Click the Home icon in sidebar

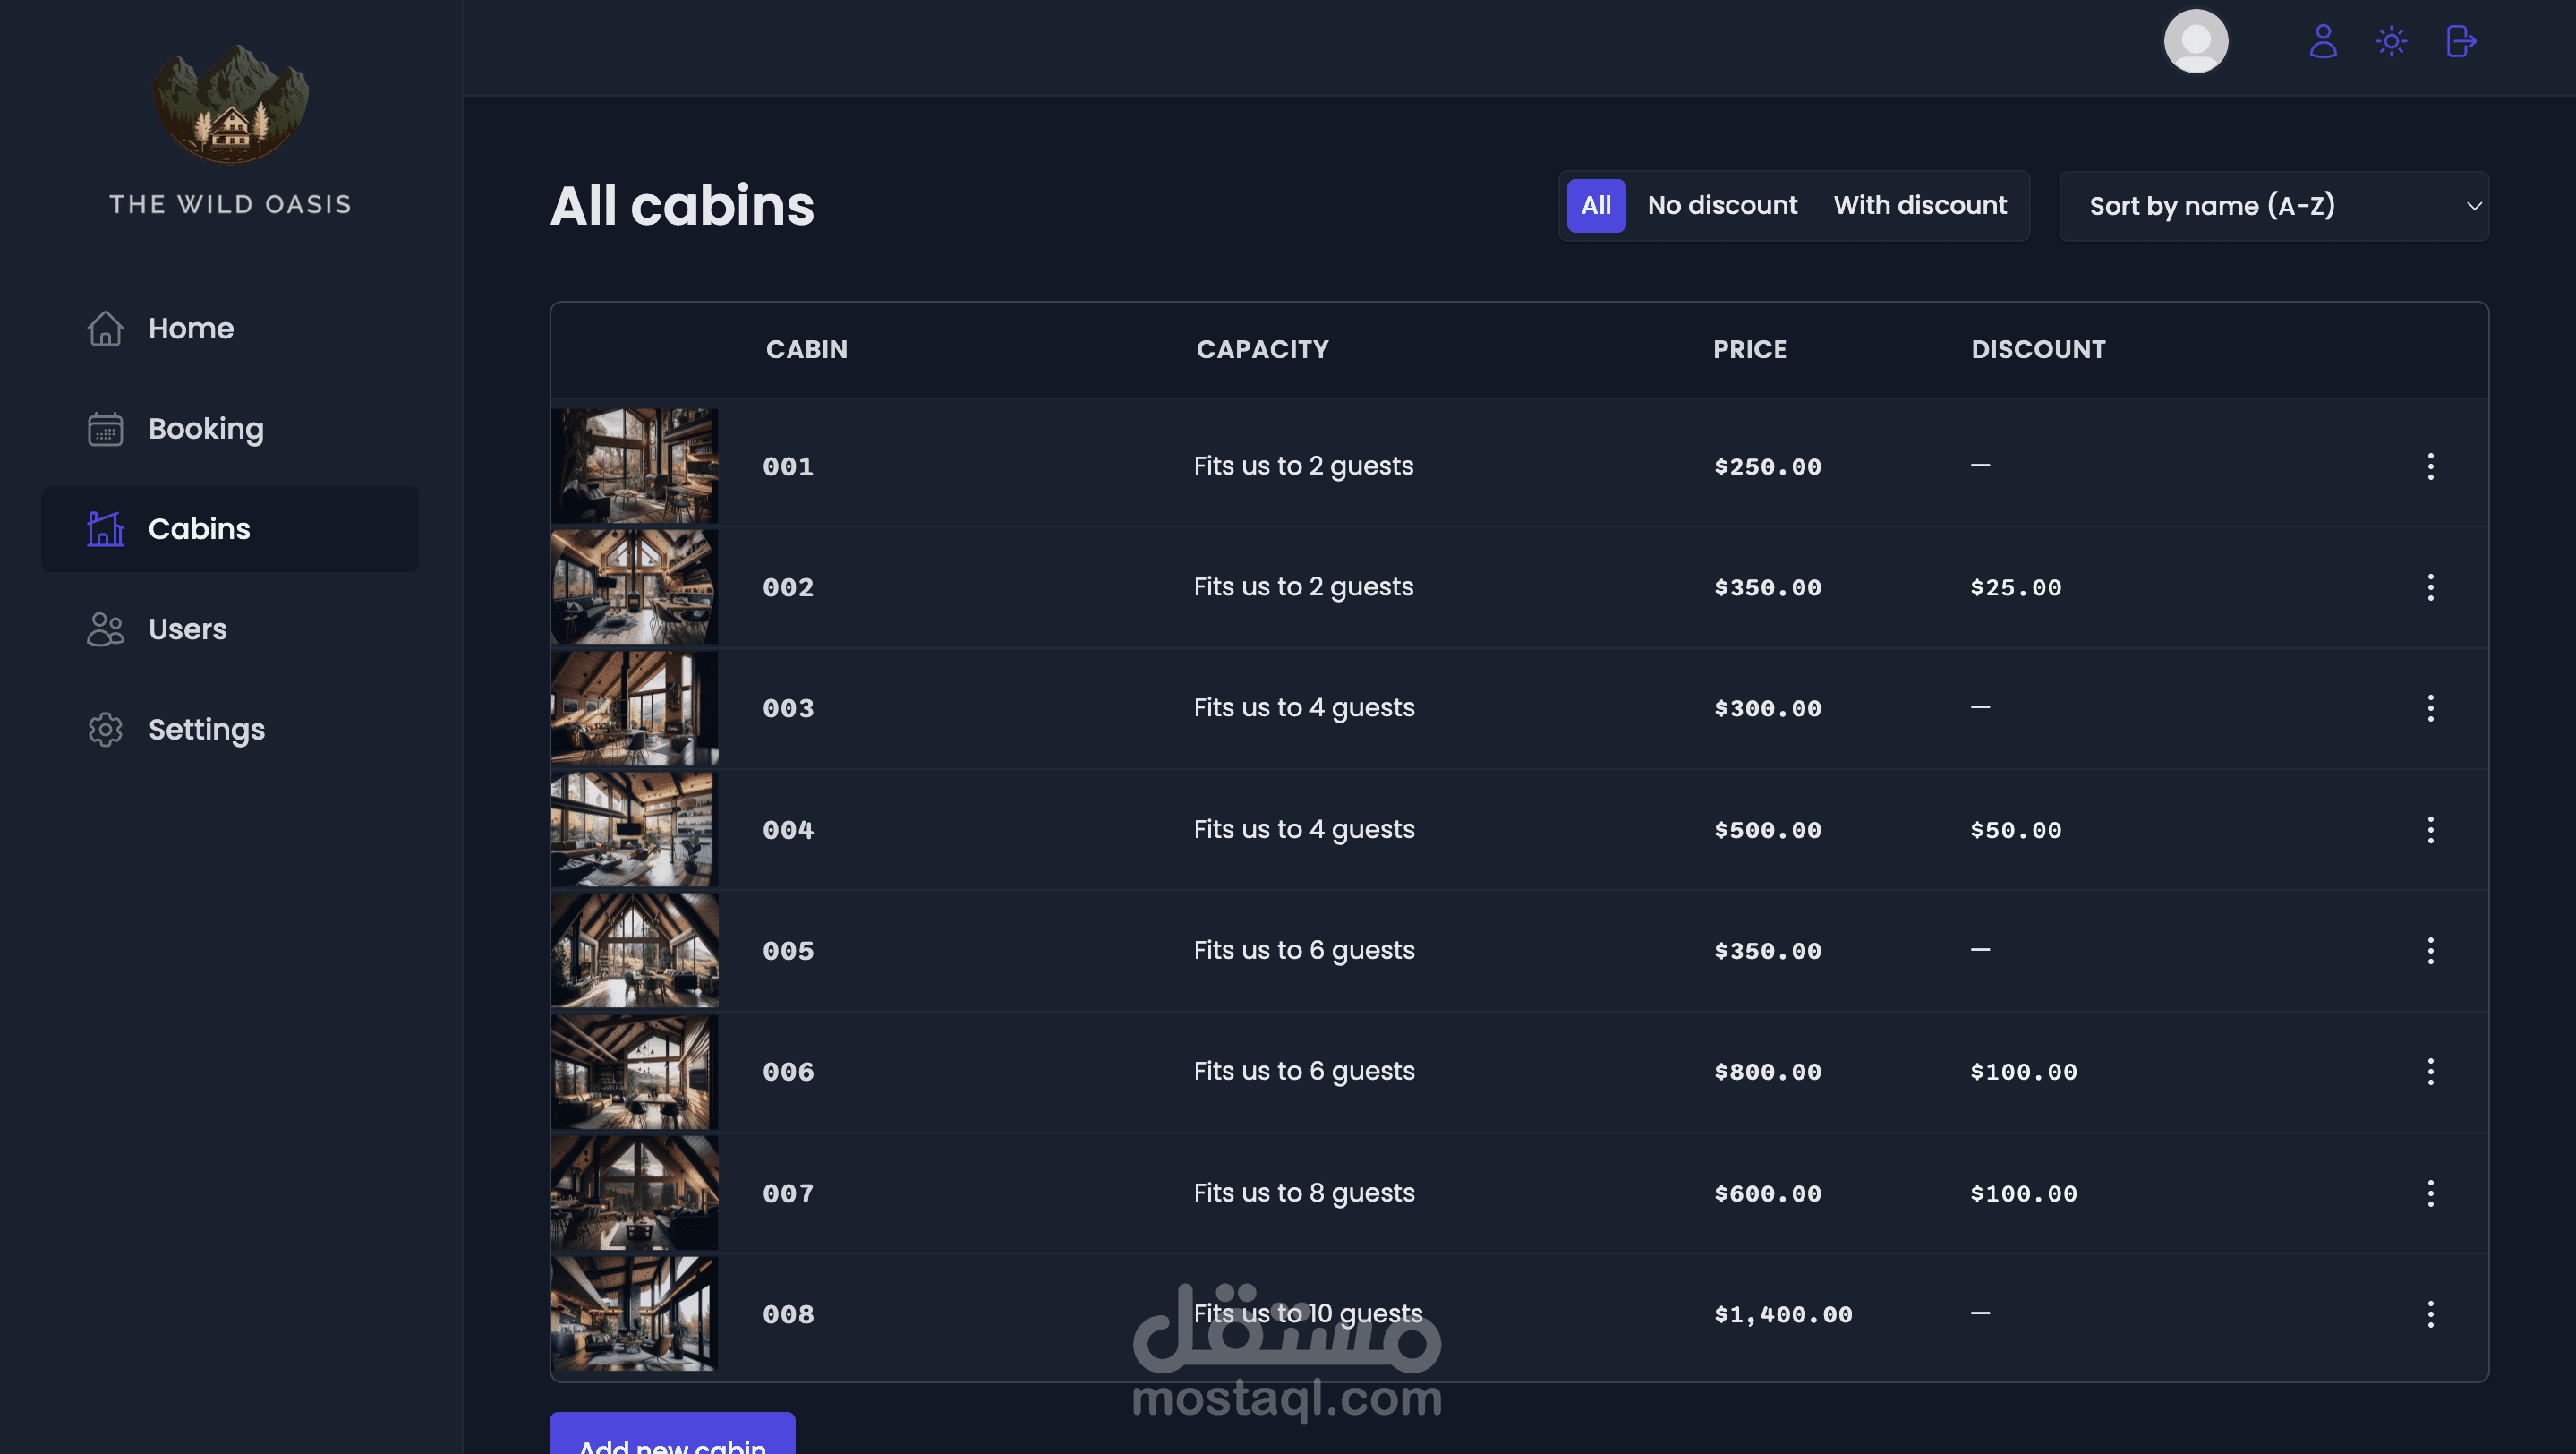(105, 328)
